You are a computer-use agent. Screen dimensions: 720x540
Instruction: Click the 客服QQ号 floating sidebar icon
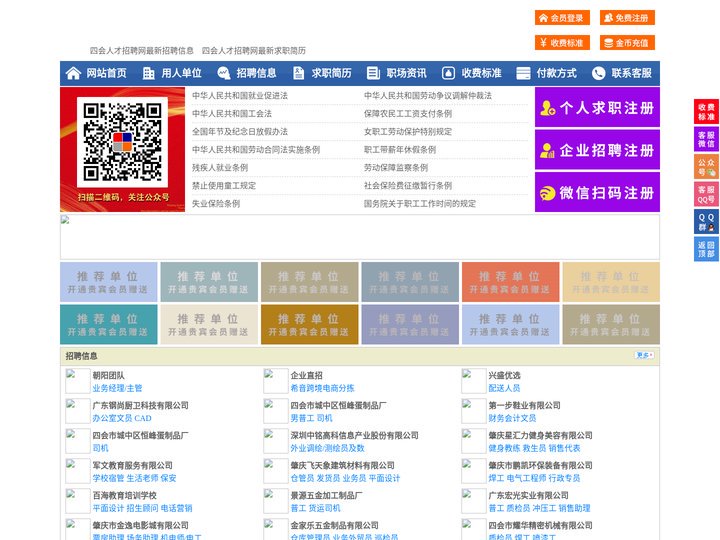click(x=706, y=194)
